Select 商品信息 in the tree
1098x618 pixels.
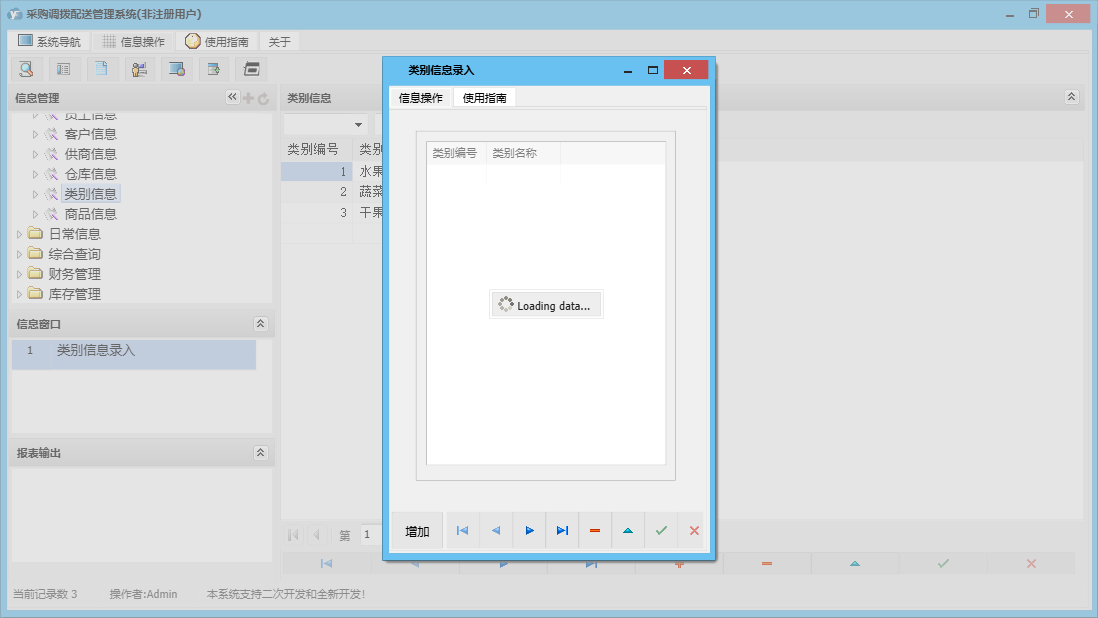click(x=90, y=214)
